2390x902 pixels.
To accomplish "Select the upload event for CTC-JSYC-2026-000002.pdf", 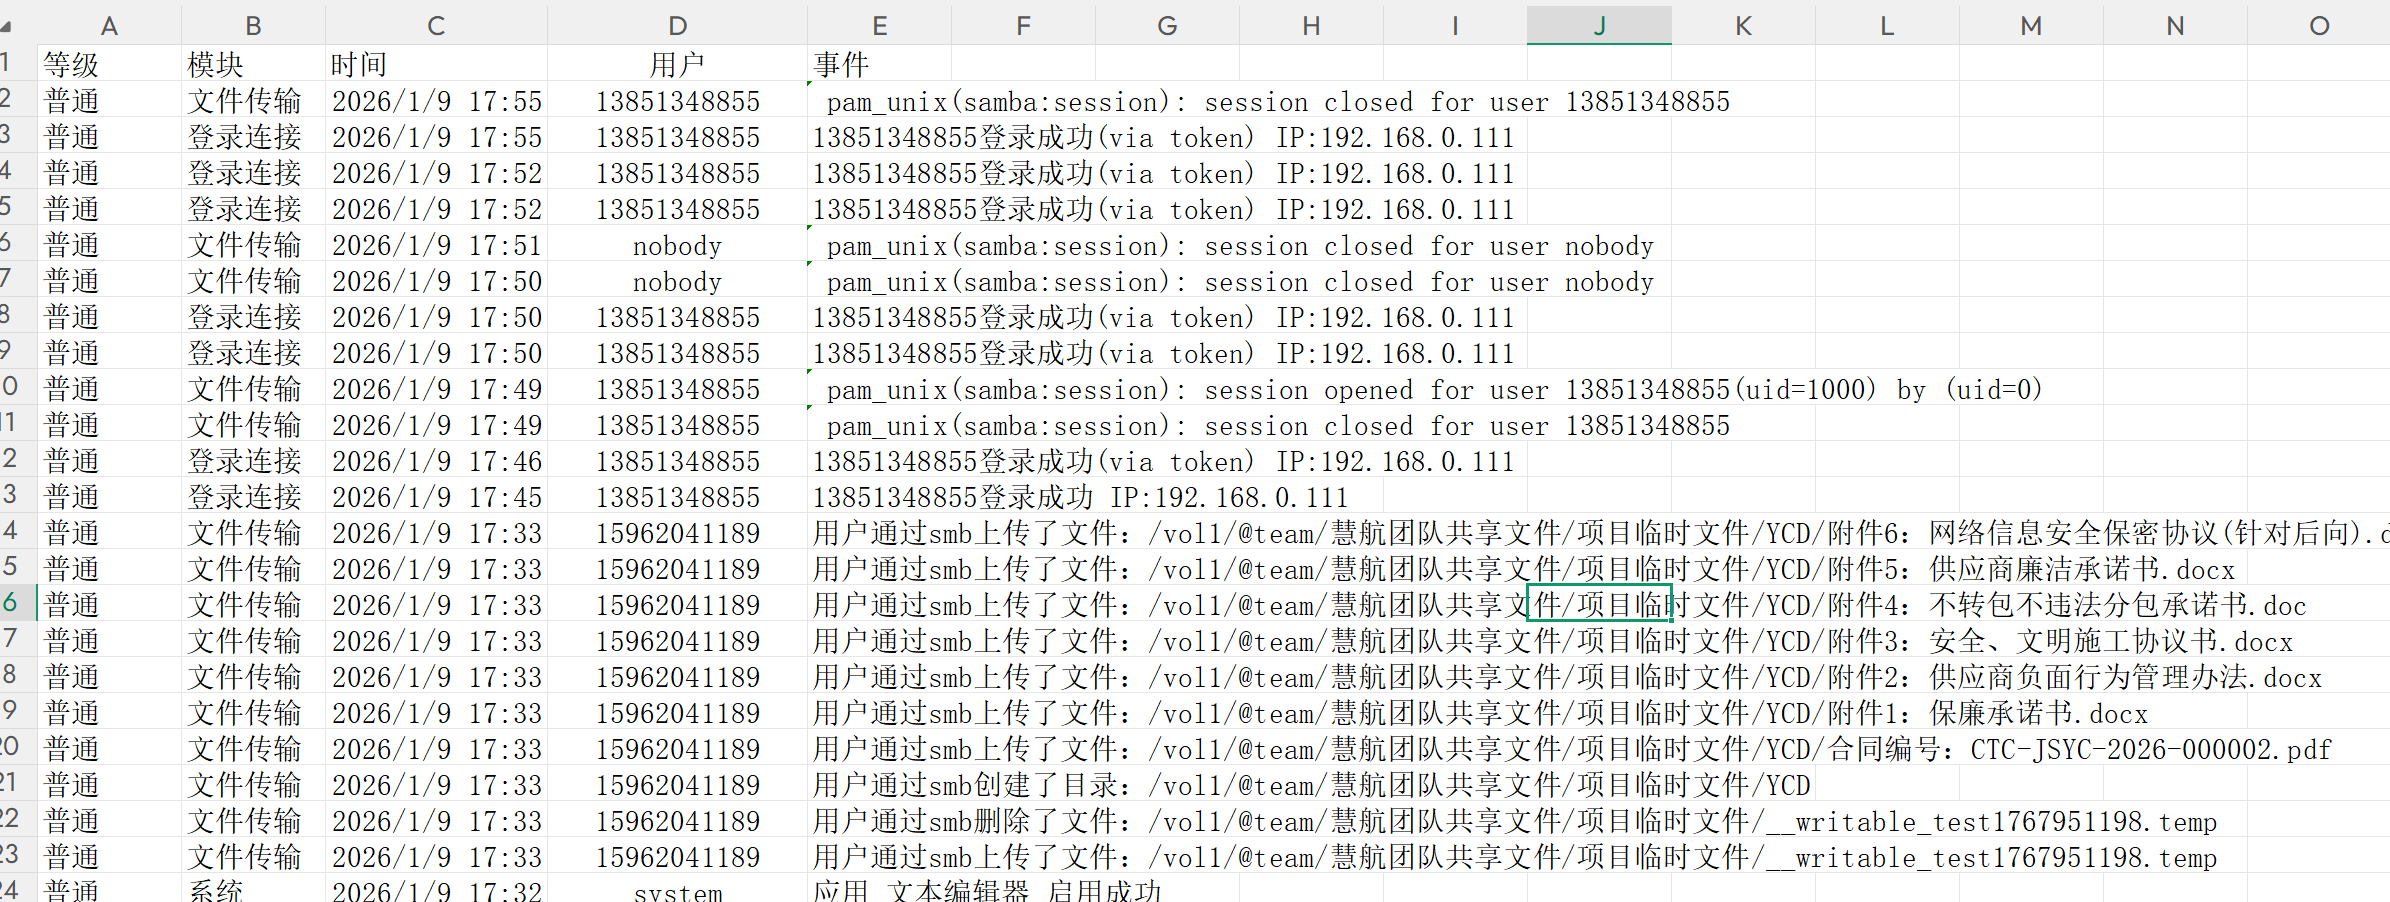I will tap(1571, 749).
